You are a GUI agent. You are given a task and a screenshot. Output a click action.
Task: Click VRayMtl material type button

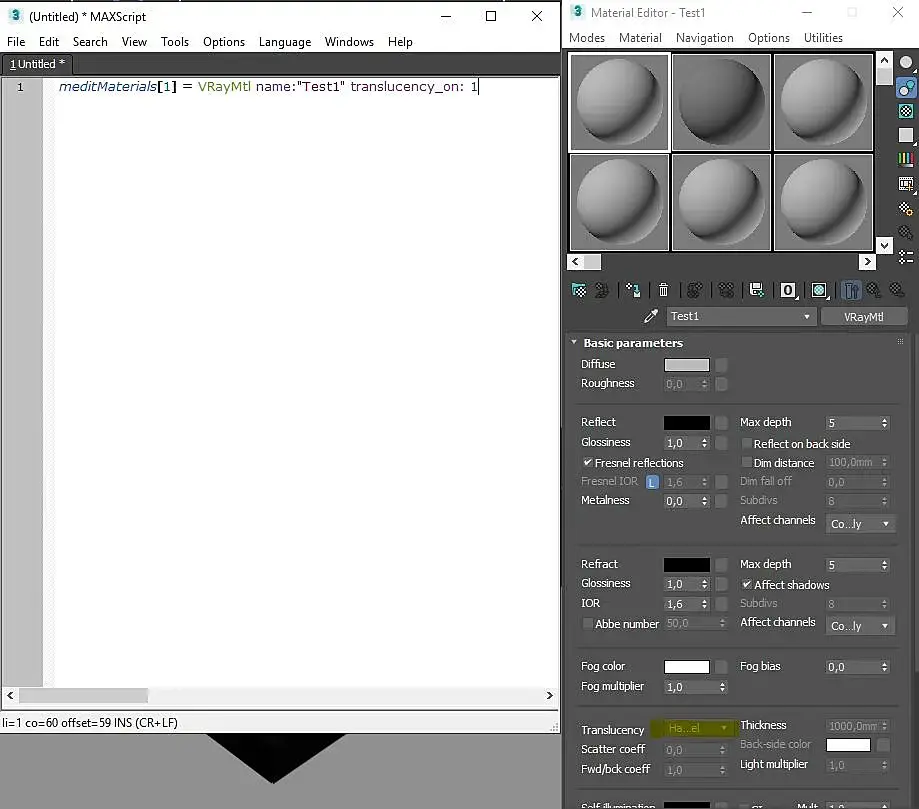pos(864,317)
